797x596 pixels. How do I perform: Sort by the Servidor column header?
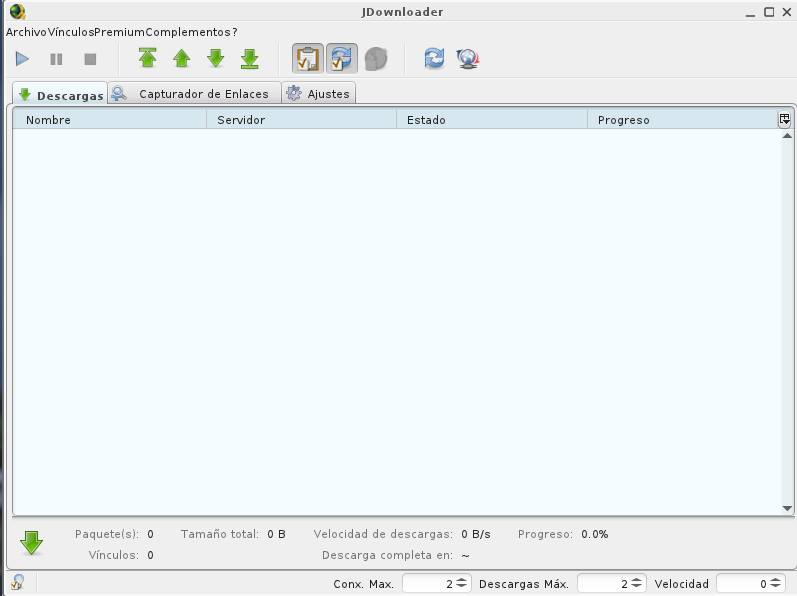[301, 120]
